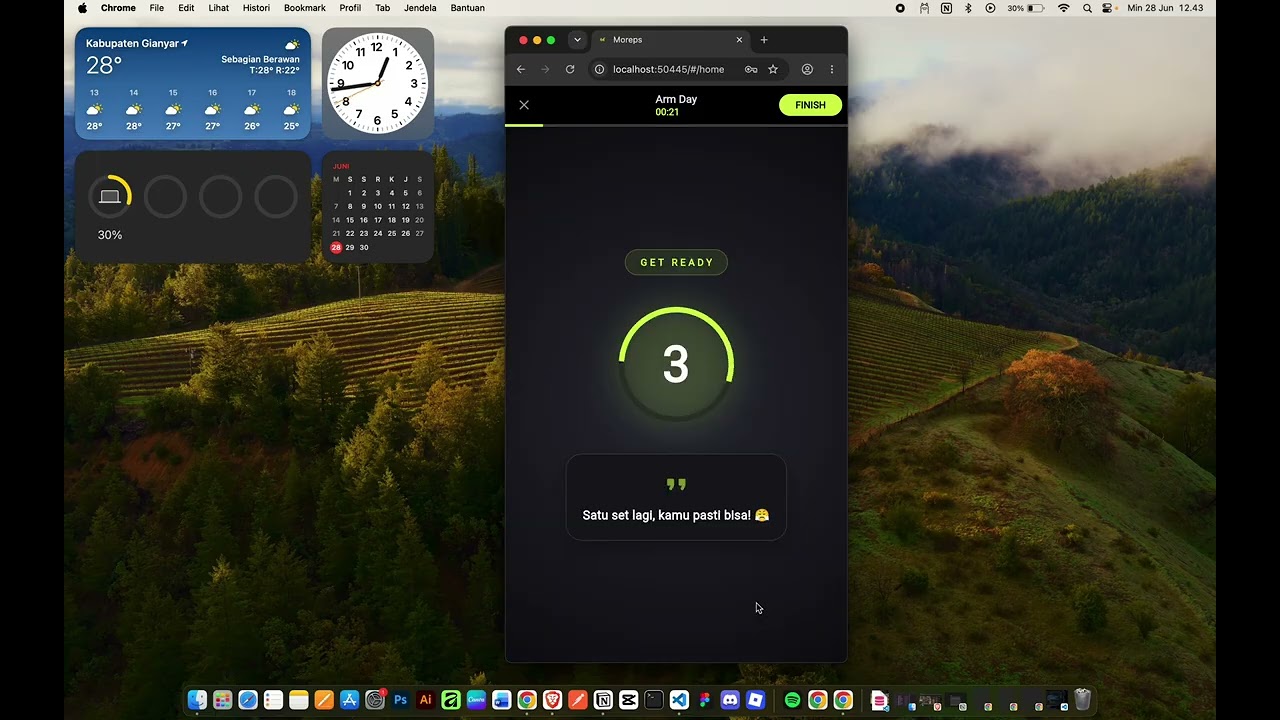Click day 28 in the calendar widget

[x=336, y=247]
